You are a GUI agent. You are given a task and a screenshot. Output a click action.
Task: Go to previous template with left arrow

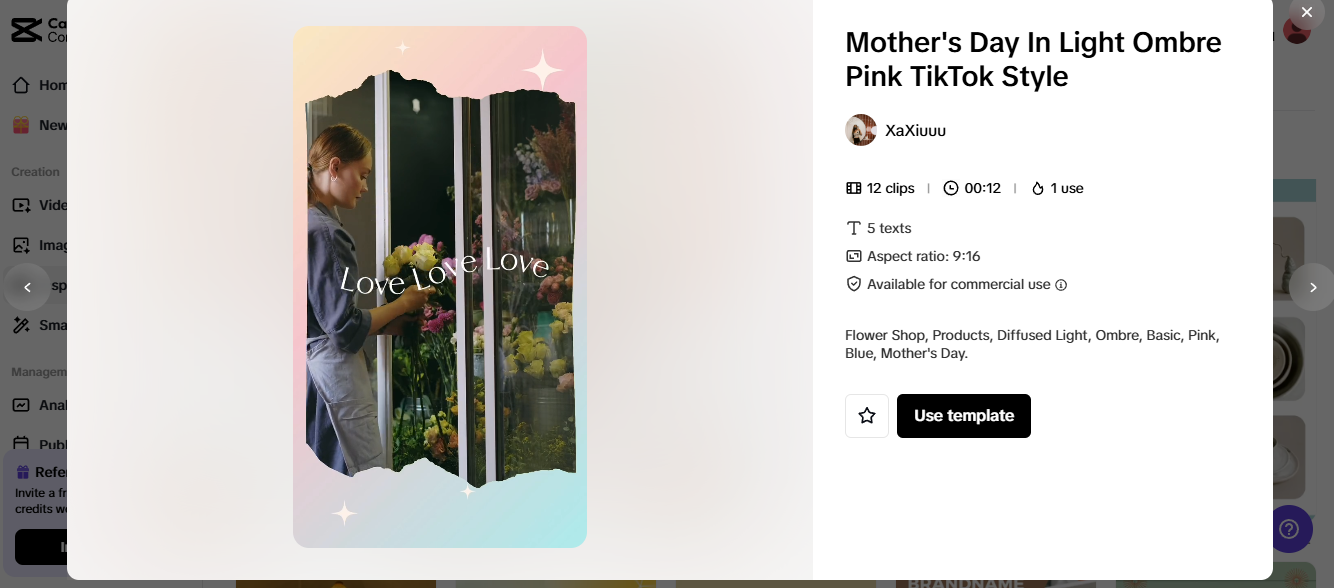pyautogui.click(x=27, y=287)
